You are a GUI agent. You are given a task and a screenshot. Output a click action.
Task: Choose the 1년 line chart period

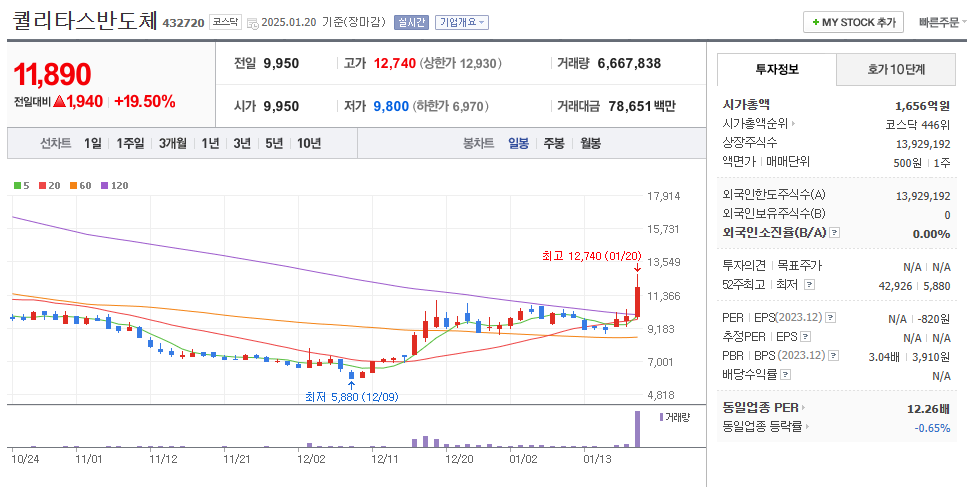pos(210,143)
